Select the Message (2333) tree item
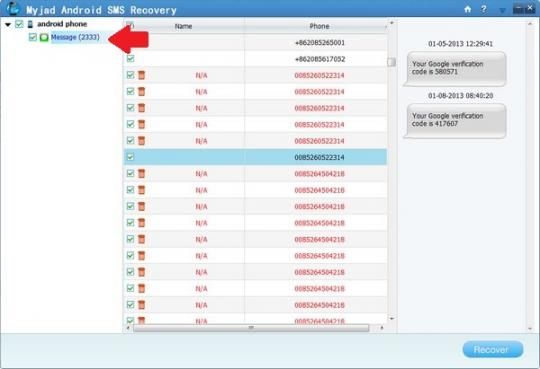Image resolution: width=540 pixels, height=369 pixels. click(x=75, y=37)
